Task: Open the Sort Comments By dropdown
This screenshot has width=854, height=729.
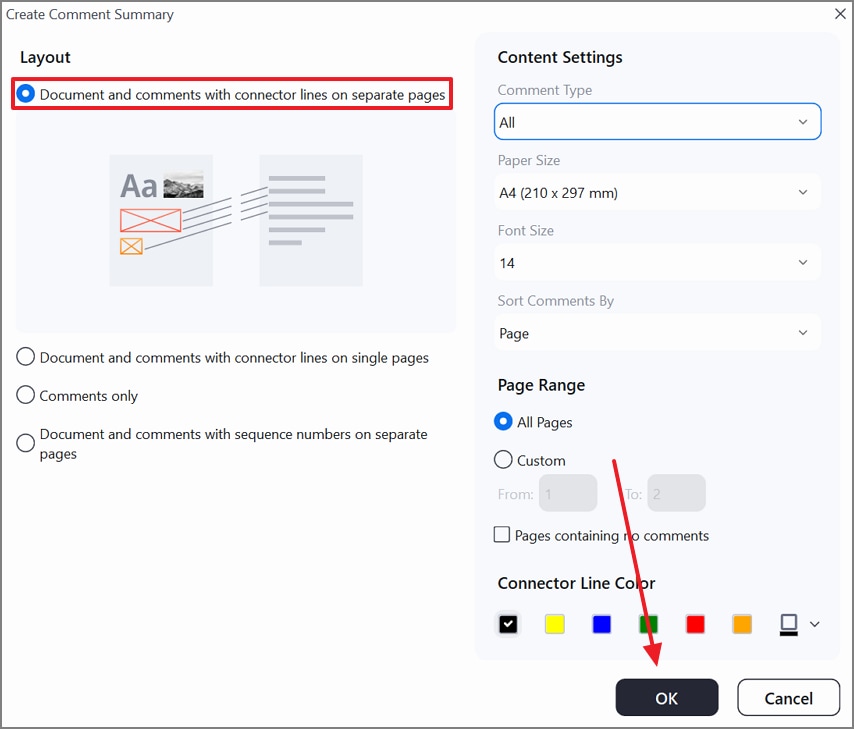Action: coord(657,332)
